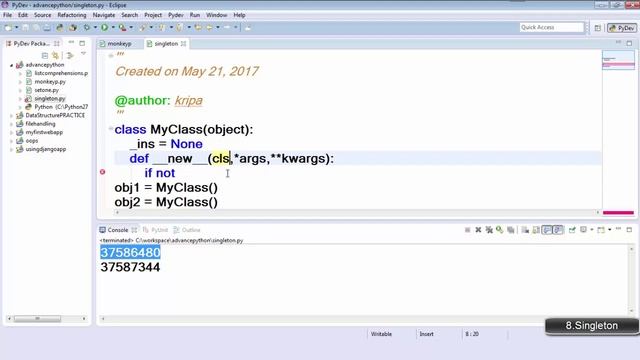Click the PyDev perspective button
Image resolution: width=640 pixels, height=360 pixels.
622,28
